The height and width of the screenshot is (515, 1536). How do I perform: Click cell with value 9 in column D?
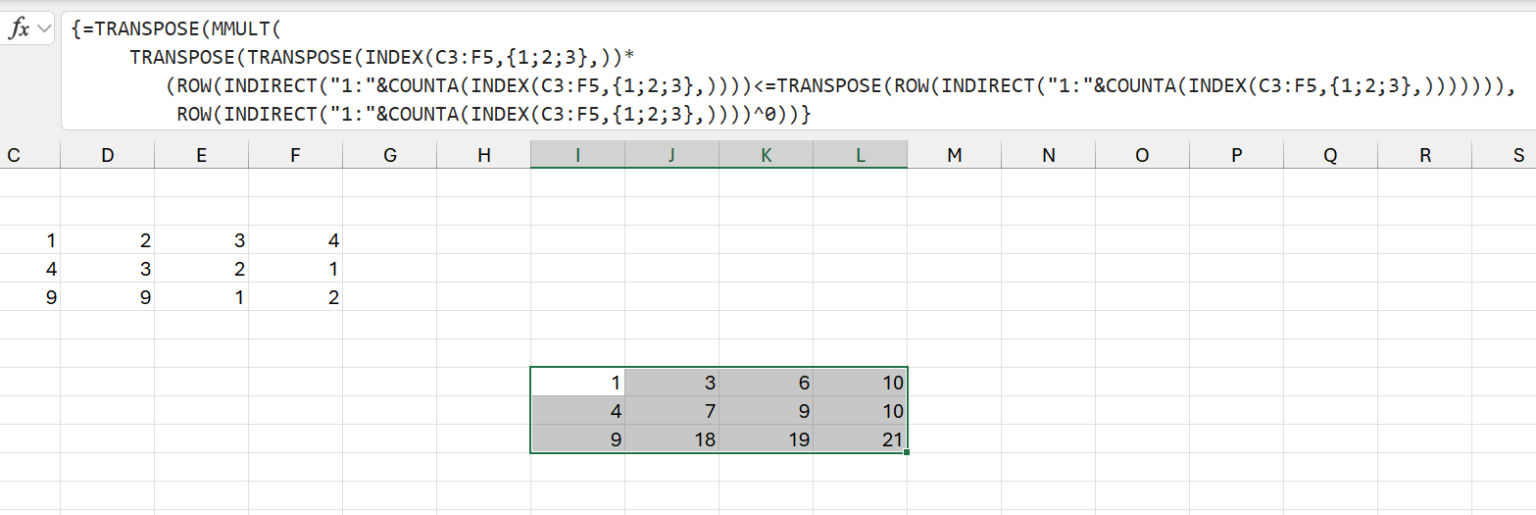pyautogui.click(x=107, y=297)
